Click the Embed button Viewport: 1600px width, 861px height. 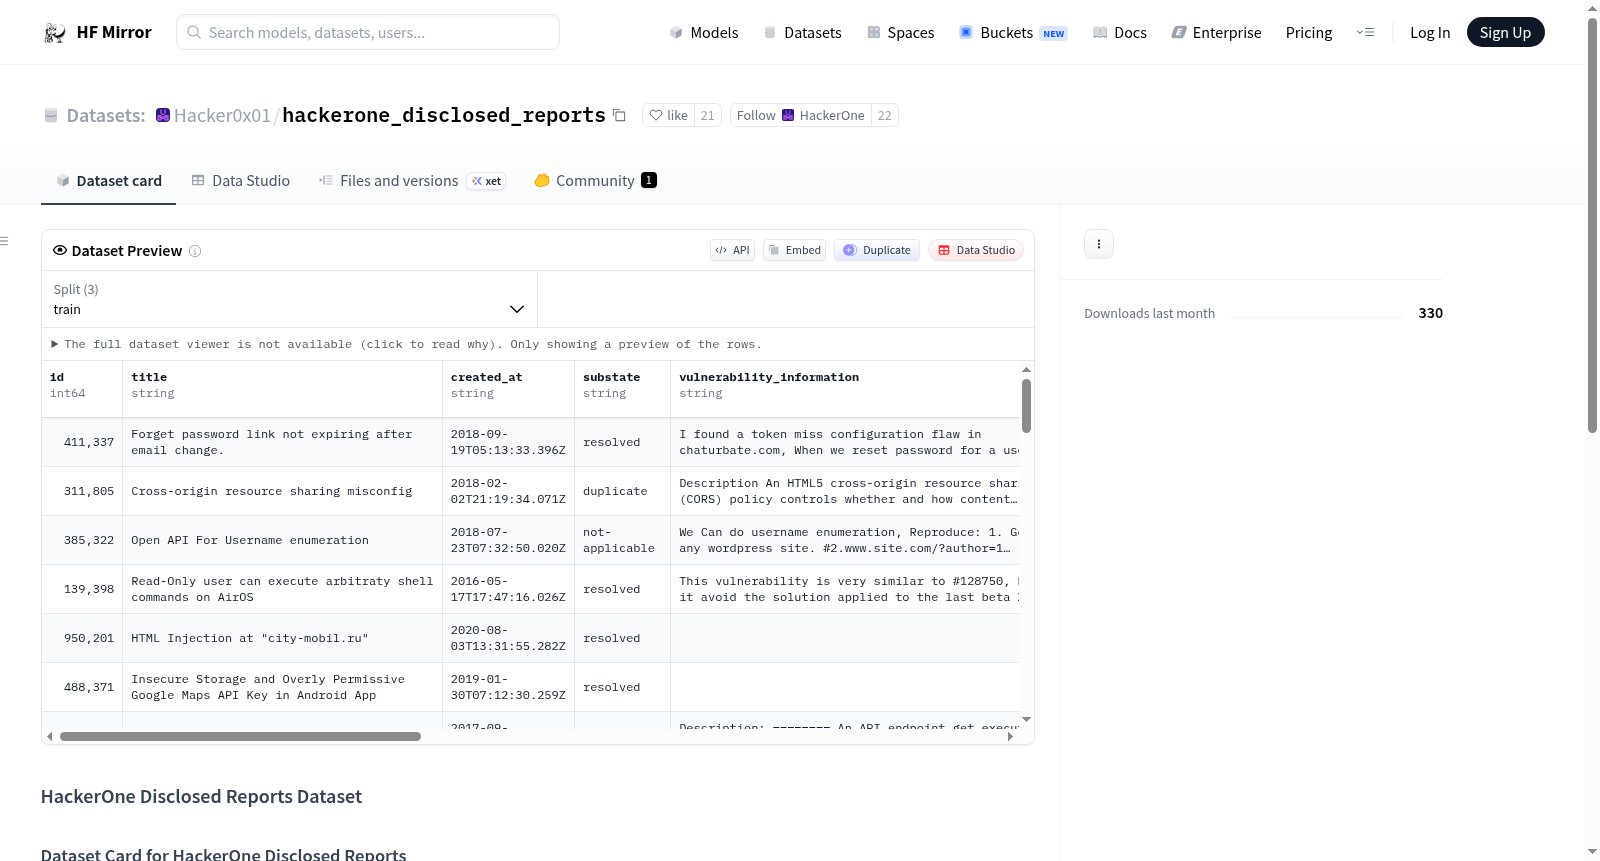(794, 251)
